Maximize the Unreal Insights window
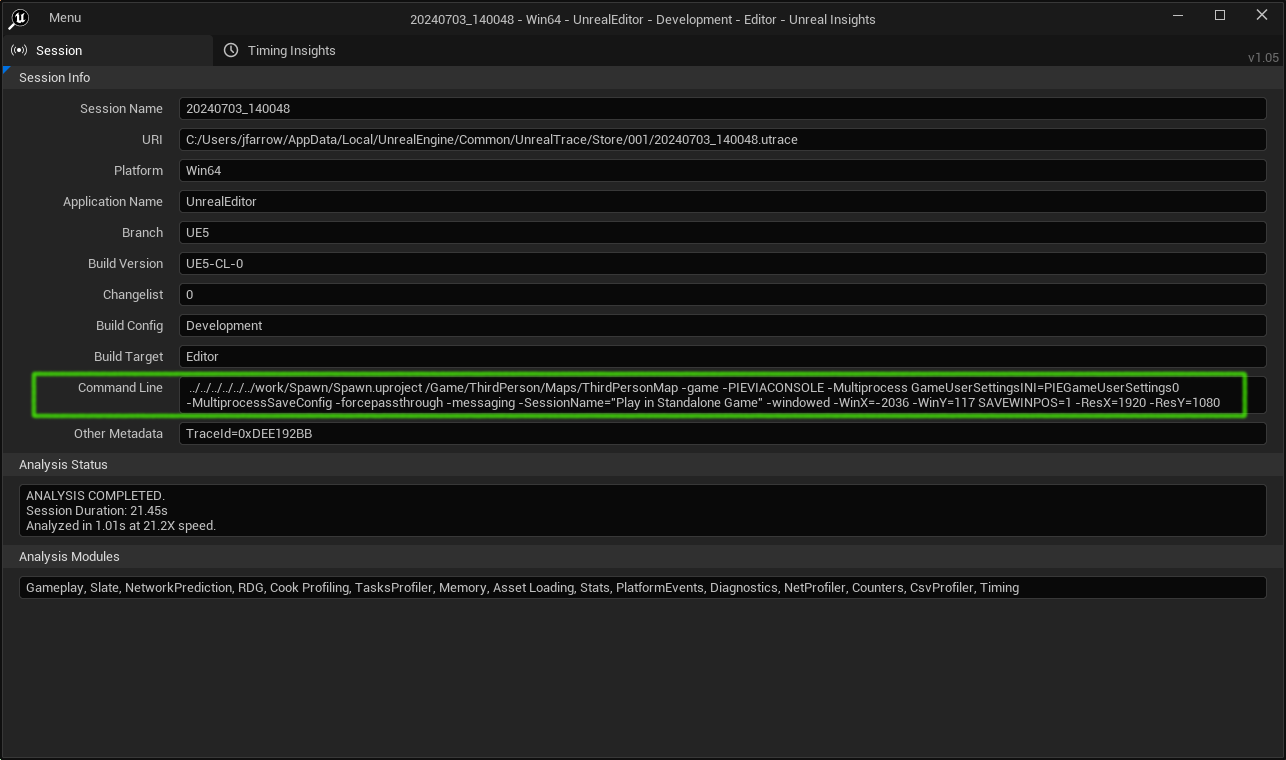1286x760 pixels. click(1220, 16)
